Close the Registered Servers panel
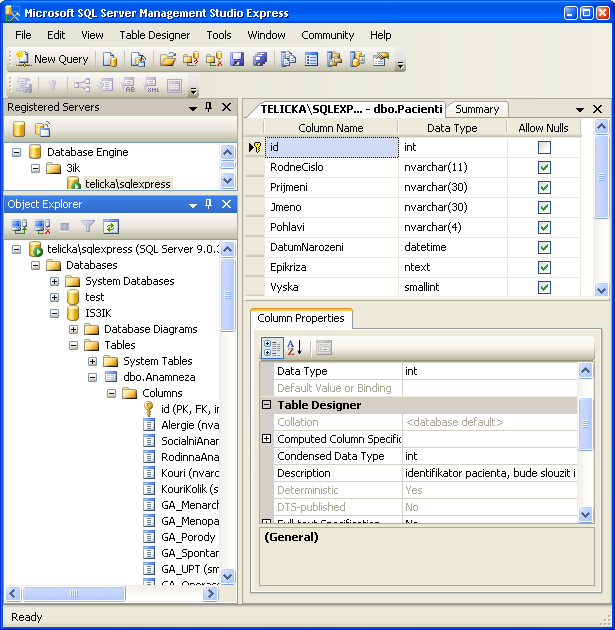 [x=227, y=107]
